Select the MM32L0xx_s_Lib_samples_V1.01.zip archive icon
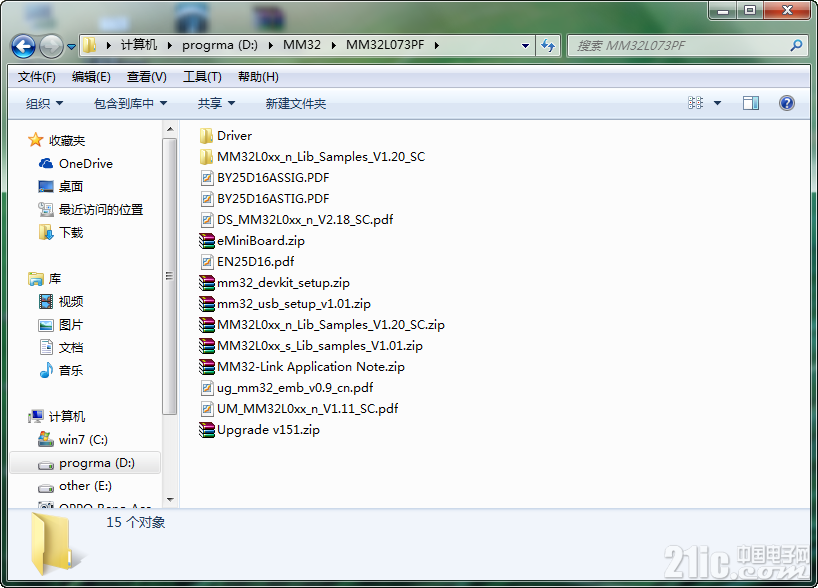The image size is (818, 588). coord(207,346)
